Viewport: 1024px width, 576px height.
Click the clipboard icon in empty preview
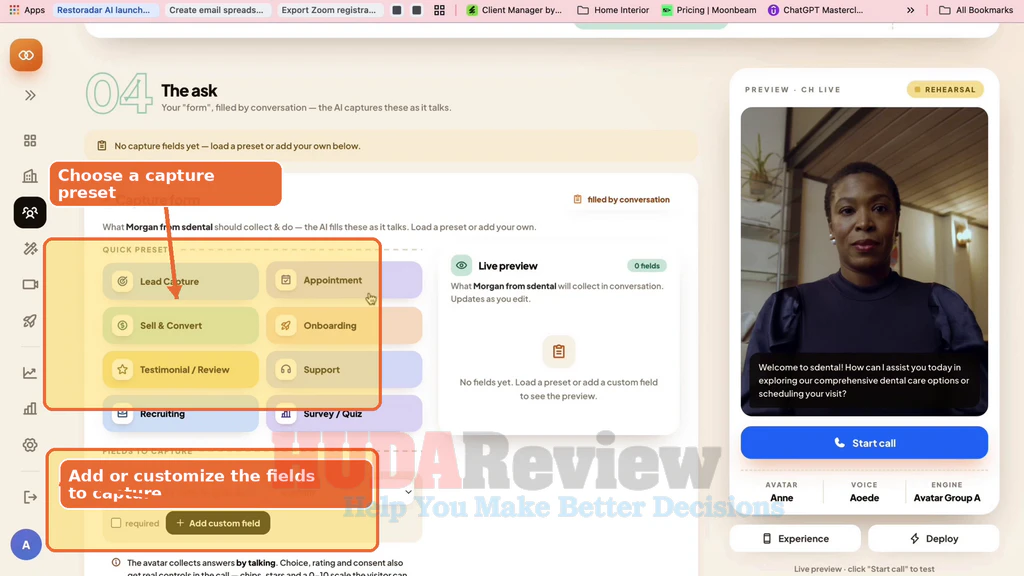(558, 351)
